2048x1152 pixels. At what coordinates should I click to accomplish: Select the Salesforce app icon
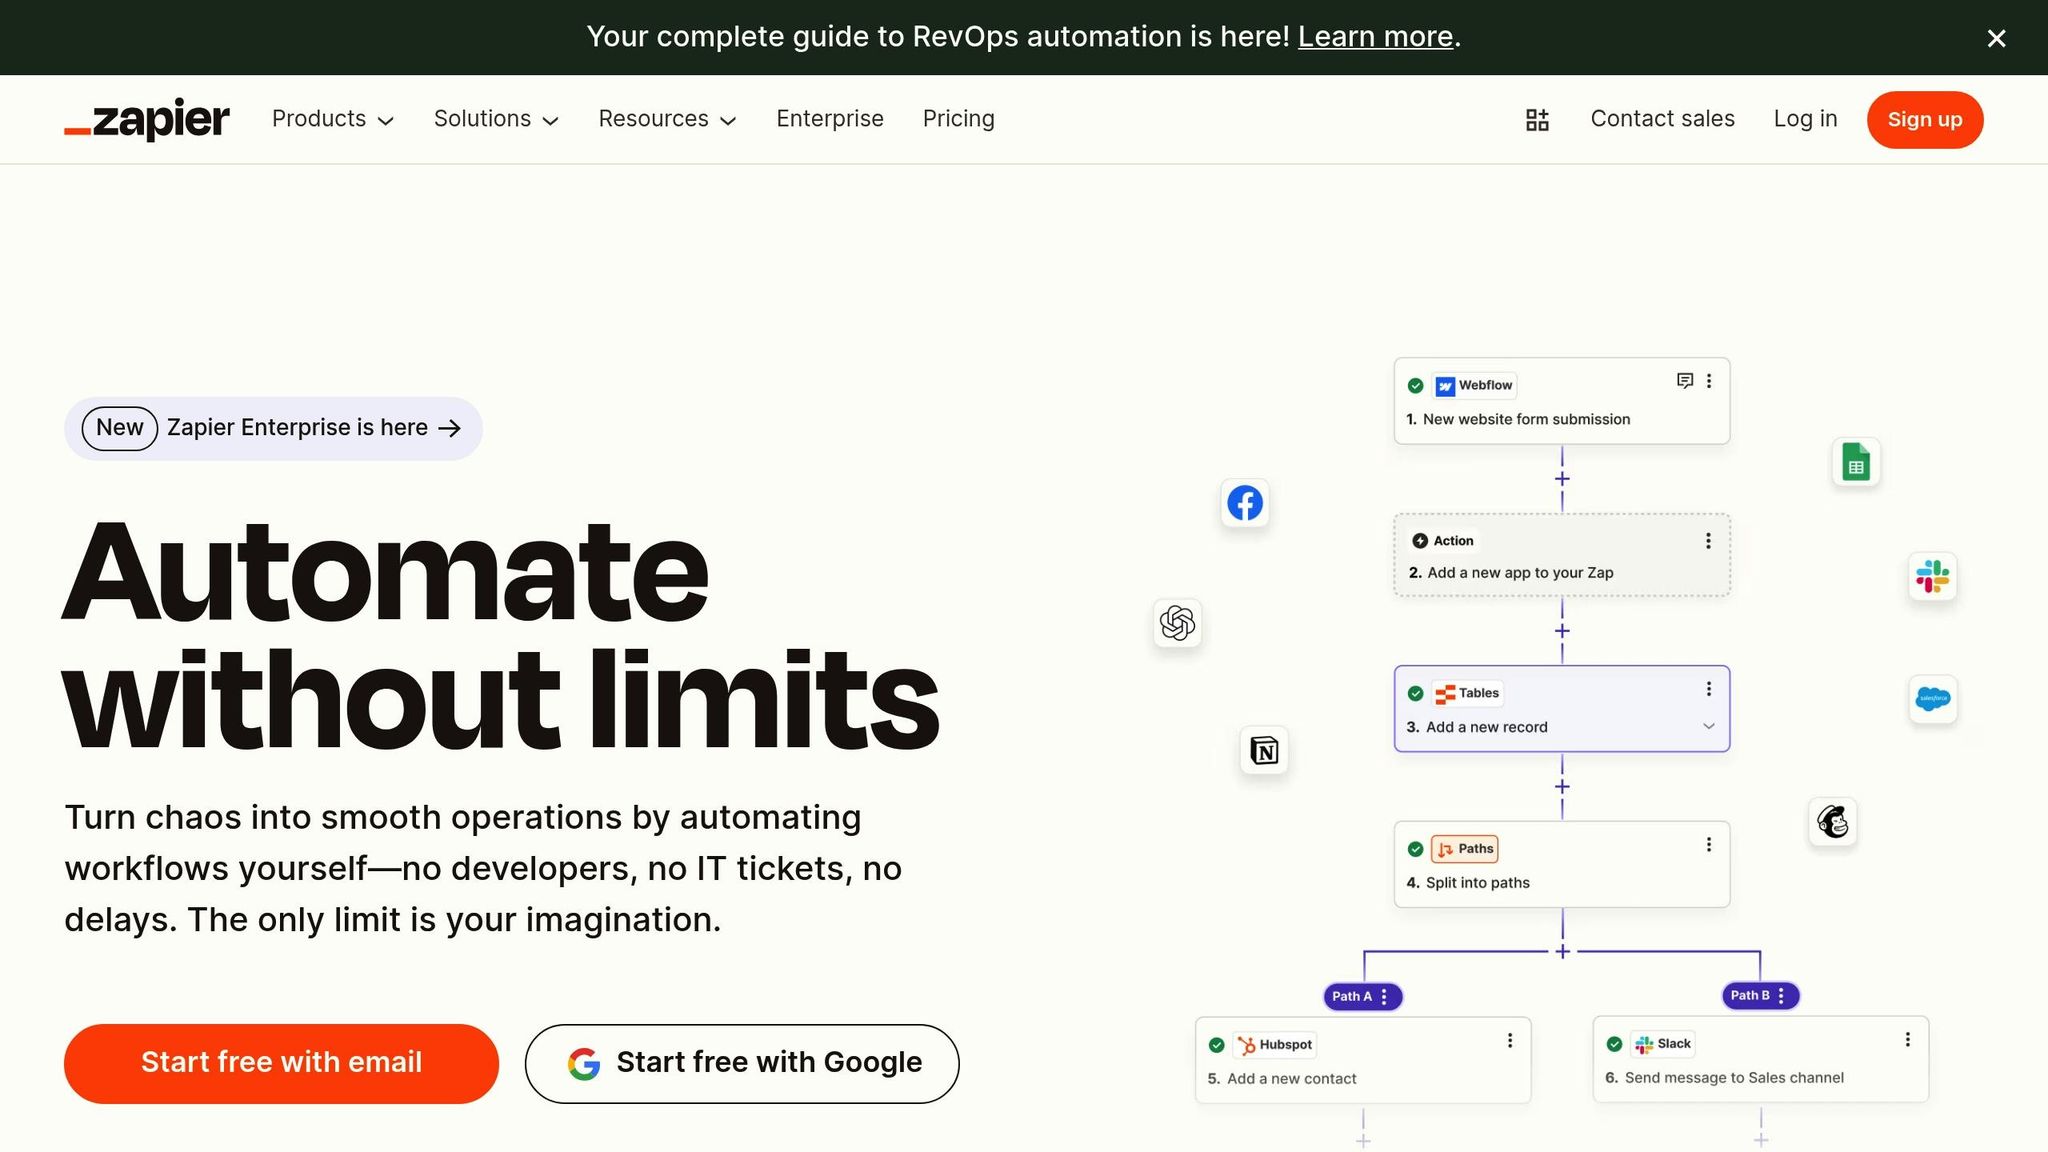(x=1934, y=700)
